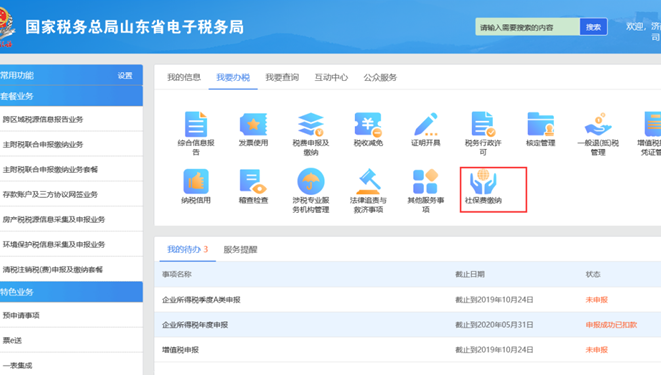The width and height of the screenshot is (661, 375).
Task: Click 设置 in 常用功能 header
Action: 125,75
